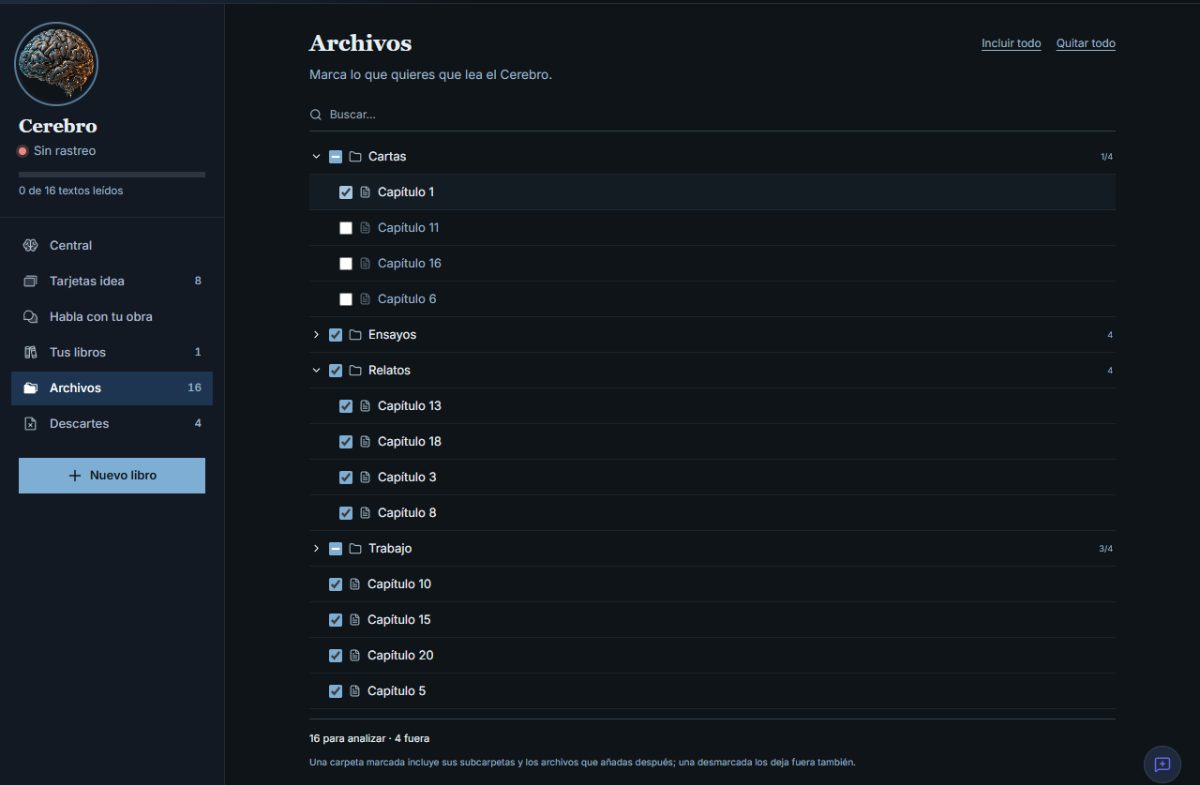Click the document icon beside Capítulo 13
Viewport: 1200px width, 785px height.
click(x=365, y=406)
